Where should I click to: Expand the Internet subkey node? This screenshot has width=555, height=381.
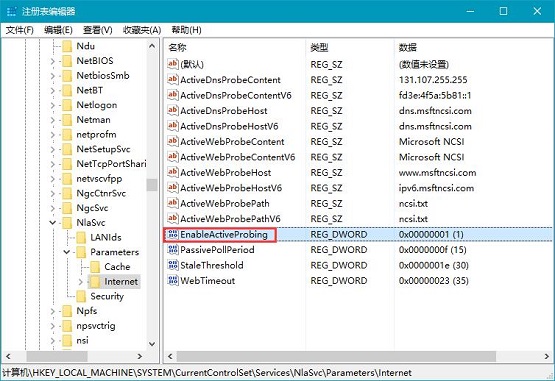click(81, 282)
